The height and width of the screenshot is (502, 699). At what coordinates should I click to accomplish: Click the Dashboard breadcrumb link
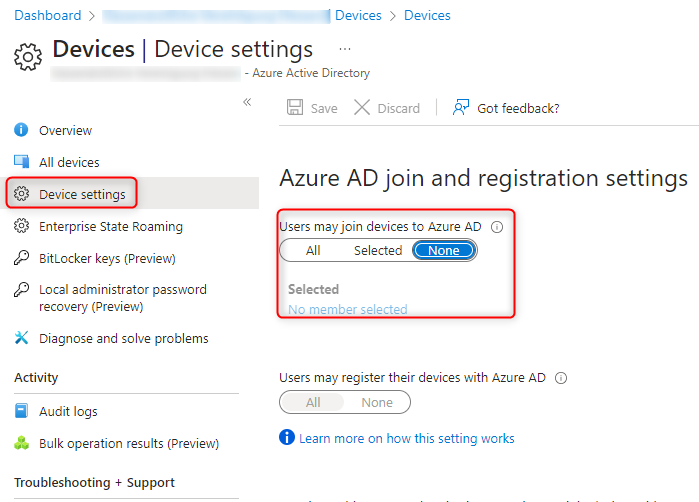pos(48,15)
